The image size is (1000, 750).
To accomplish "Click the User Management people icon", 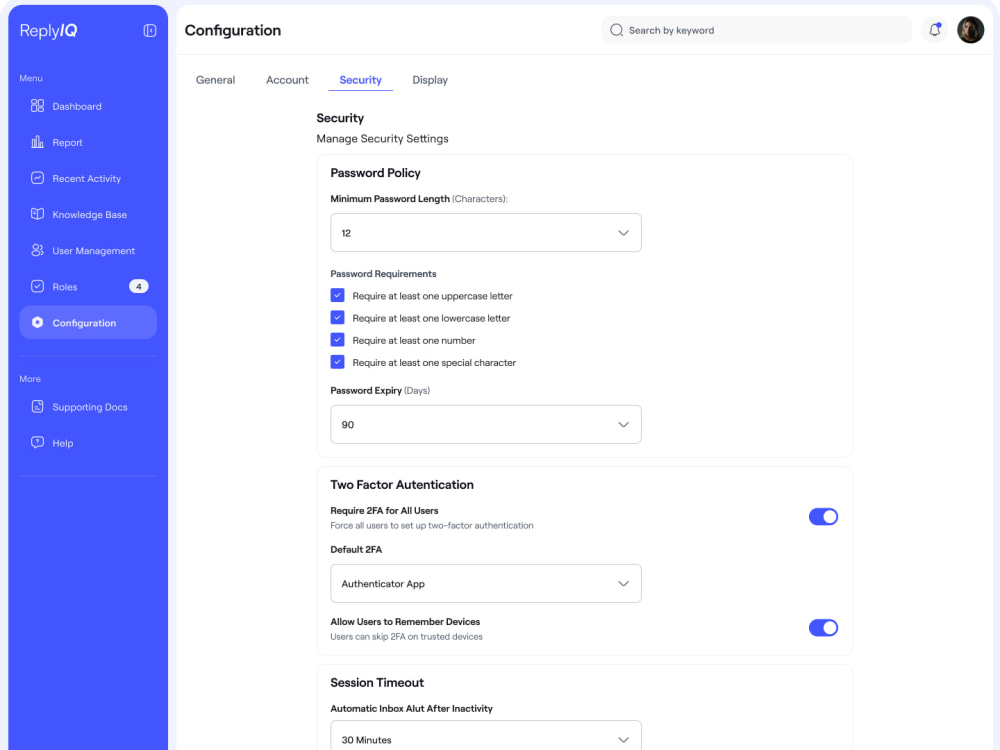I will click(38, 250).
